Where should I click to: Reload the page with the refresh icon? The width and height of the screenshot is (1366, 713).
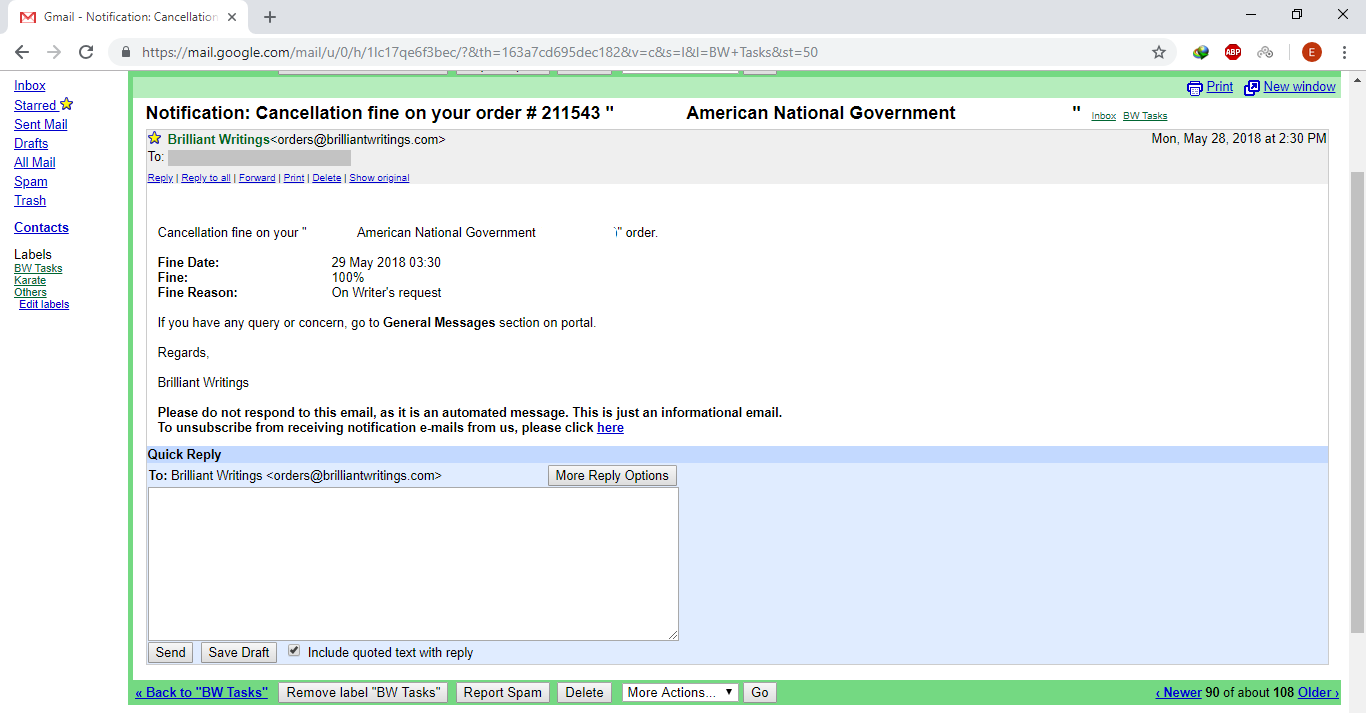click(x=86, y=52)
